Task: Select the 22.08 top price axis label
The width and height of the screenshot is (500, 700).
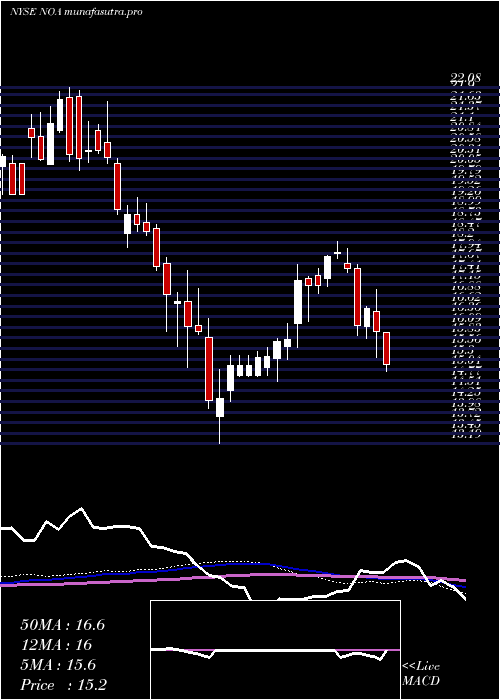Action: point(465,79)
